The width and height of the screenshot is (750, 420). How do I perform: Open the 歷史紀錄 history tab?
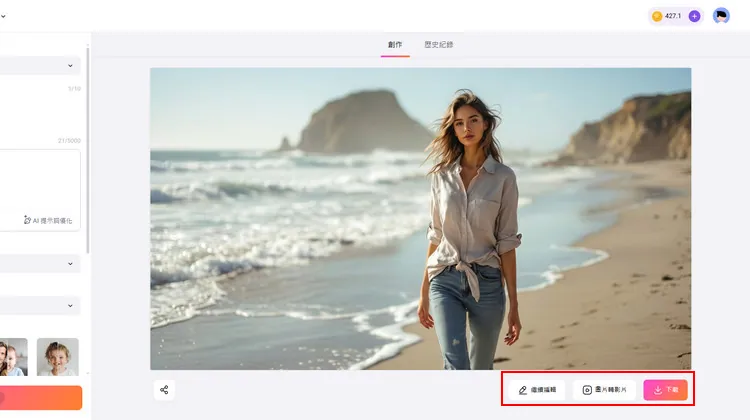[x=438, y=45]
